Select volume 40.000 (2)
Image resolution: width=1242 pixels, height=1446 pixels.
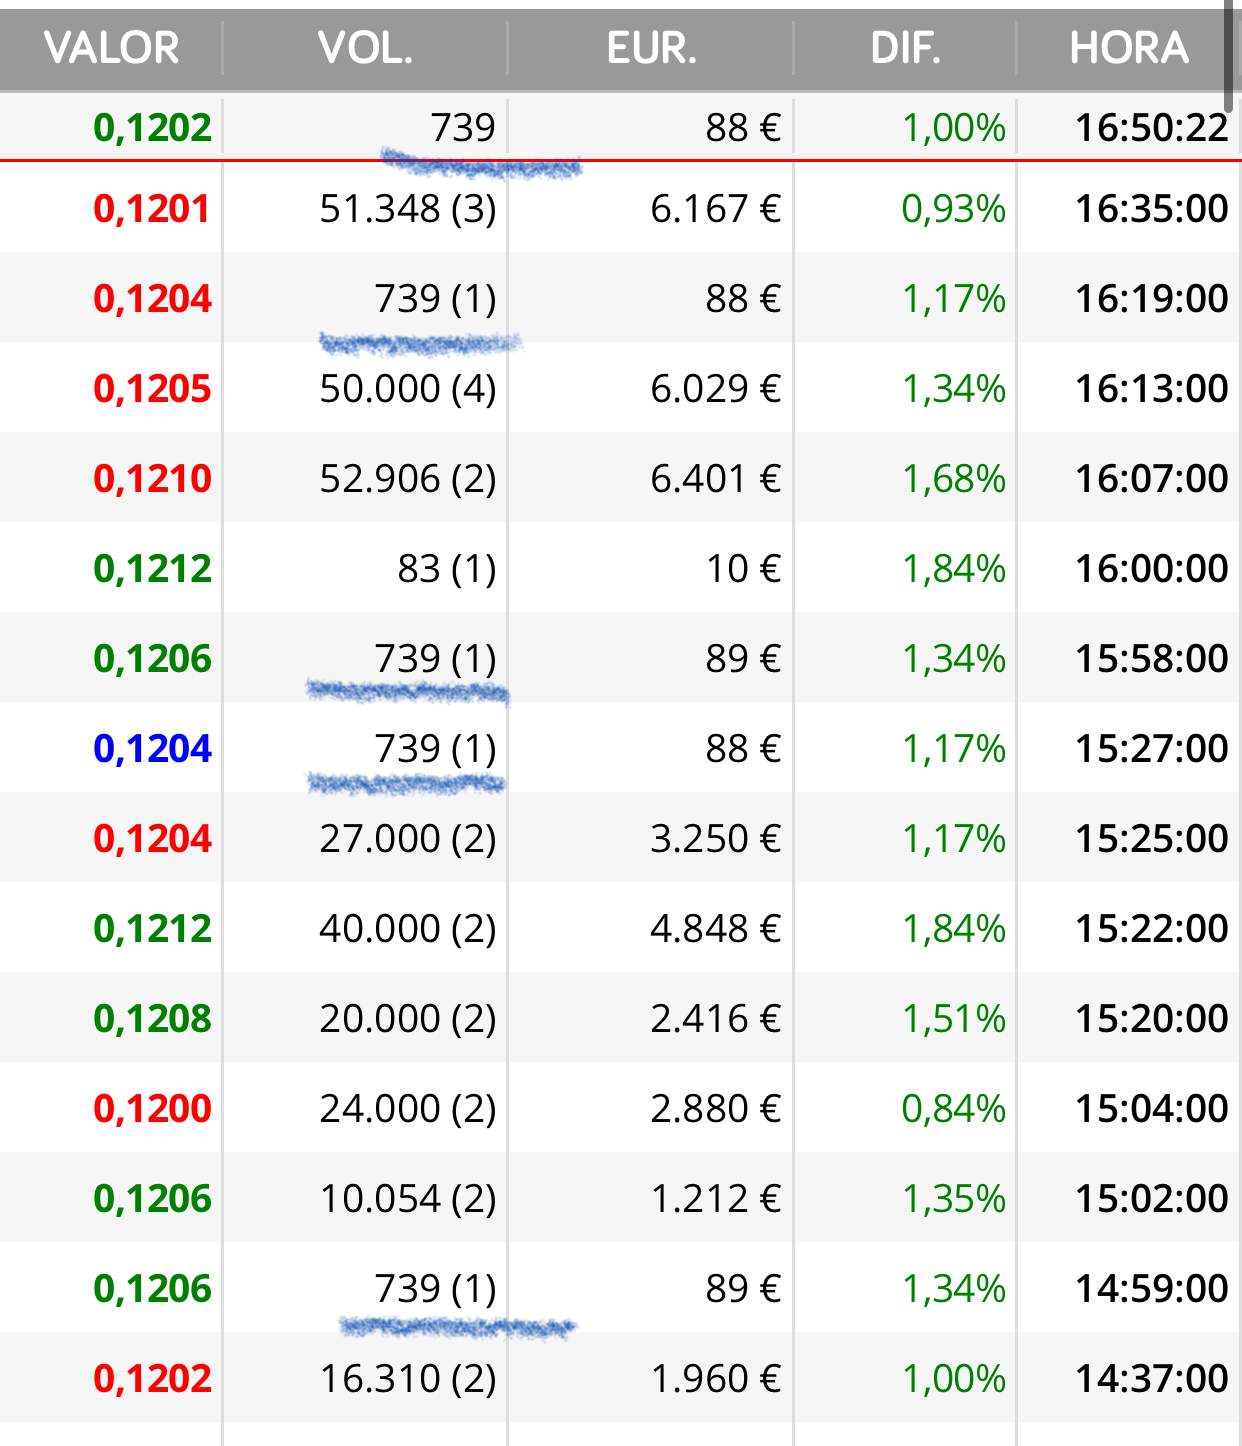click(408, 929)
